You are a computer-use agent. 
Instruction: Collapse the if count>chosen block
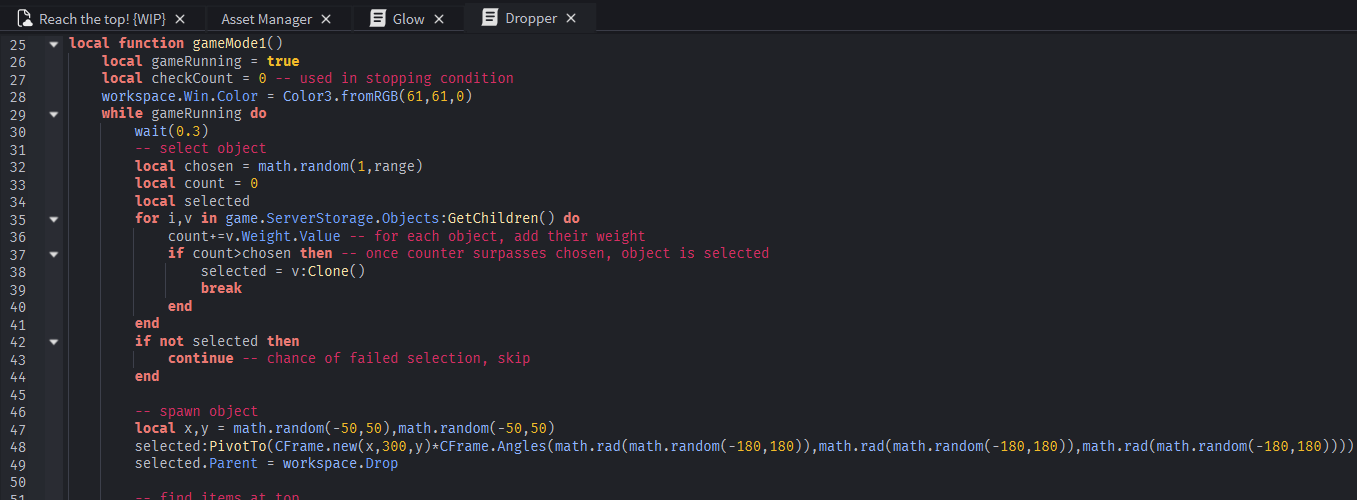(53, 254)
